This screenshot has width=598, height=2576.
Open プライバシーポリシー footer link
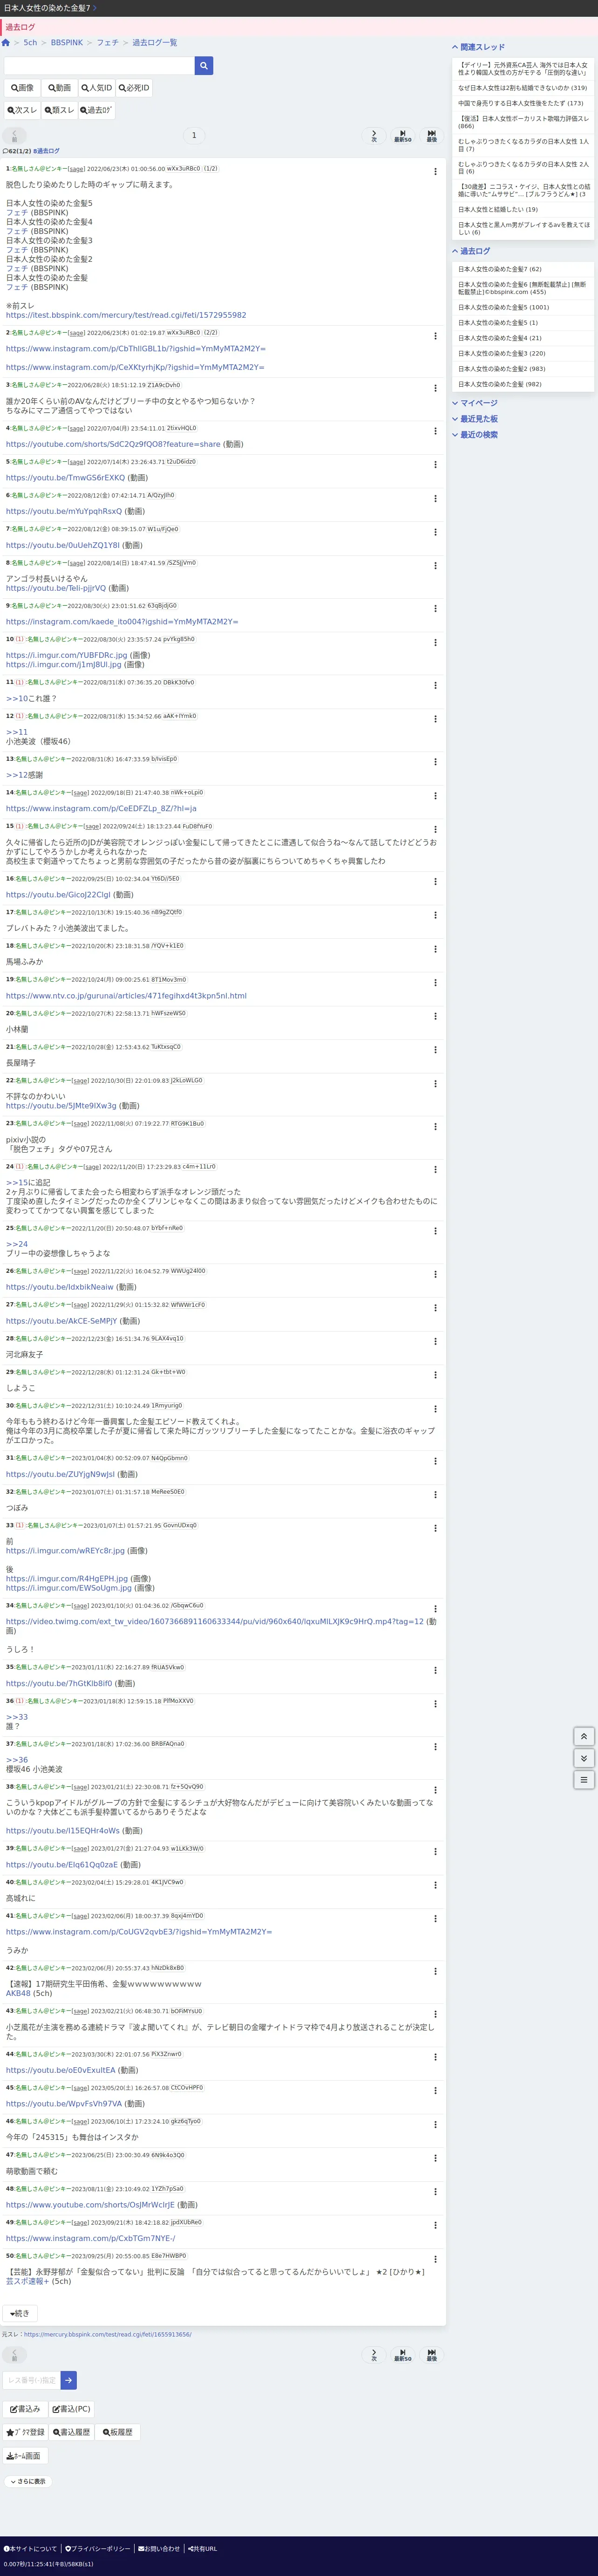[98, 2548]
